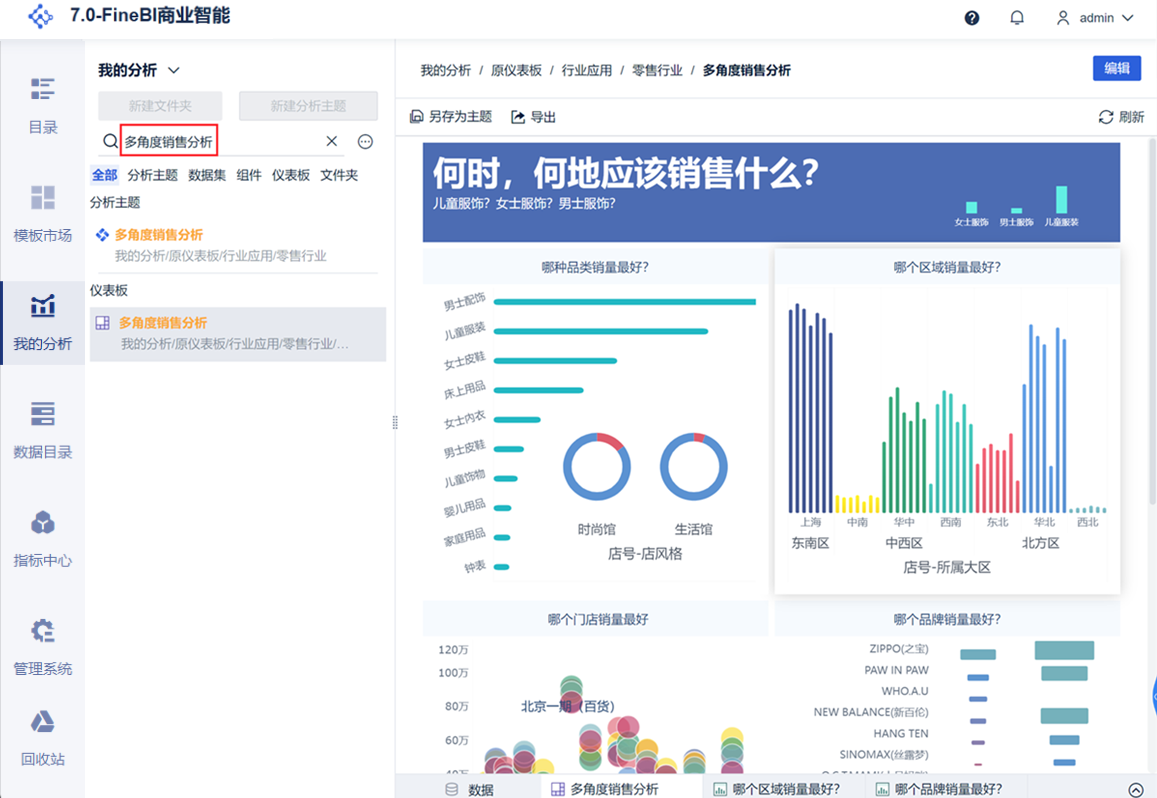Open 模板市场 template market in sidebar
This screenshot has height=798, width=1157.
point(43,213)
